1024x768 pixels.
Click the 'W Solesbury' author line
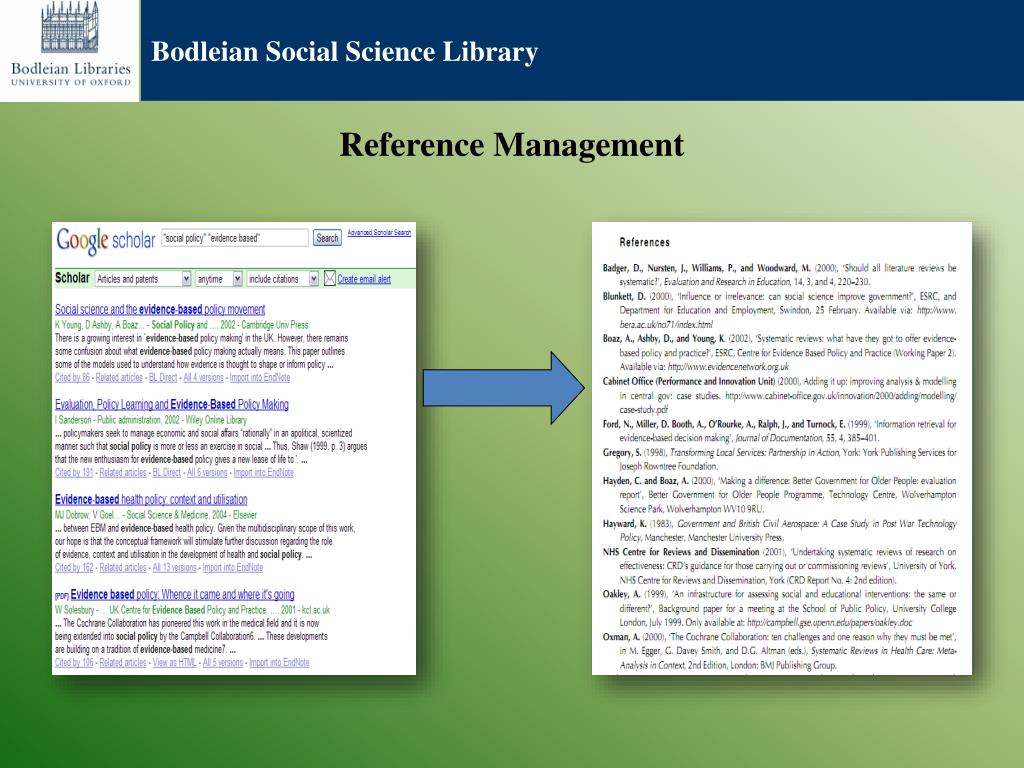pyautogui.click(x=193, y=610)
